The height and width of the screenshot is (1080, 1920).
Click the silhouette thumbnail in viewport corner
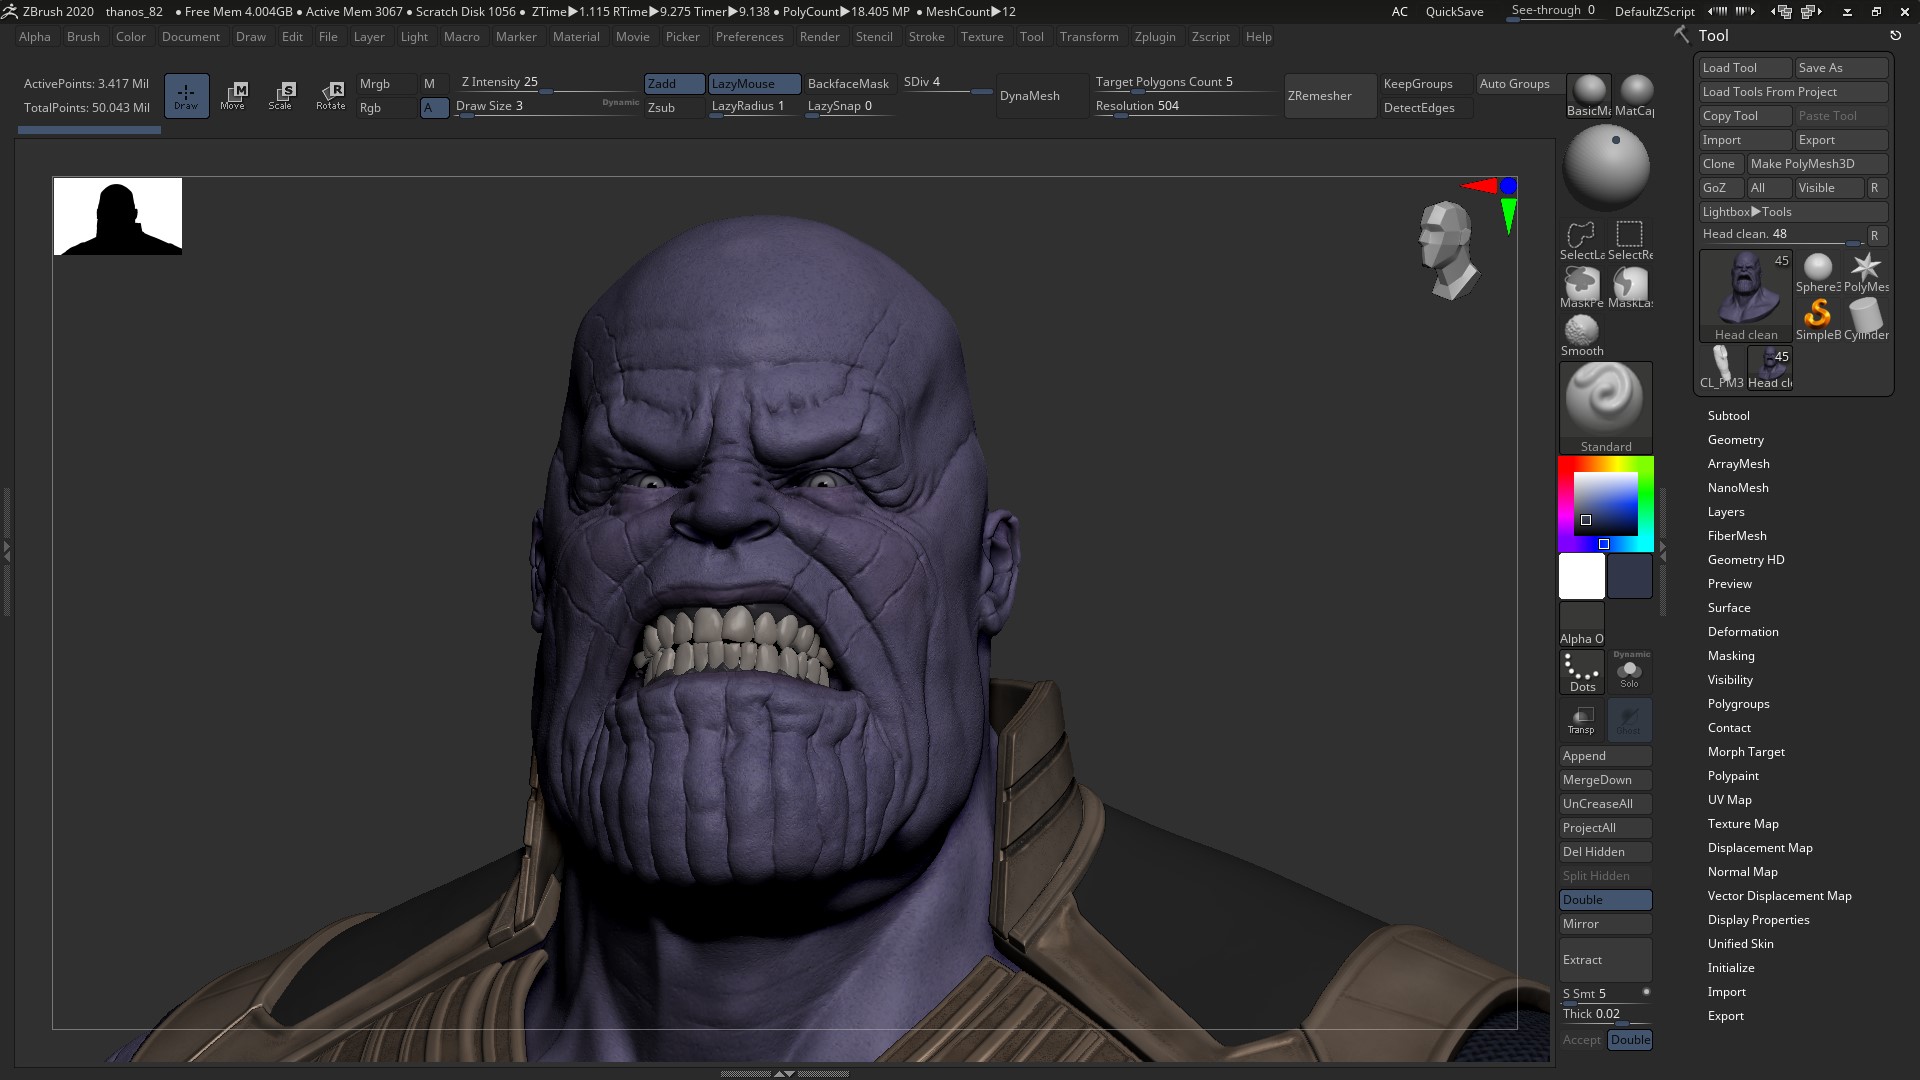[x=118, y=217]
